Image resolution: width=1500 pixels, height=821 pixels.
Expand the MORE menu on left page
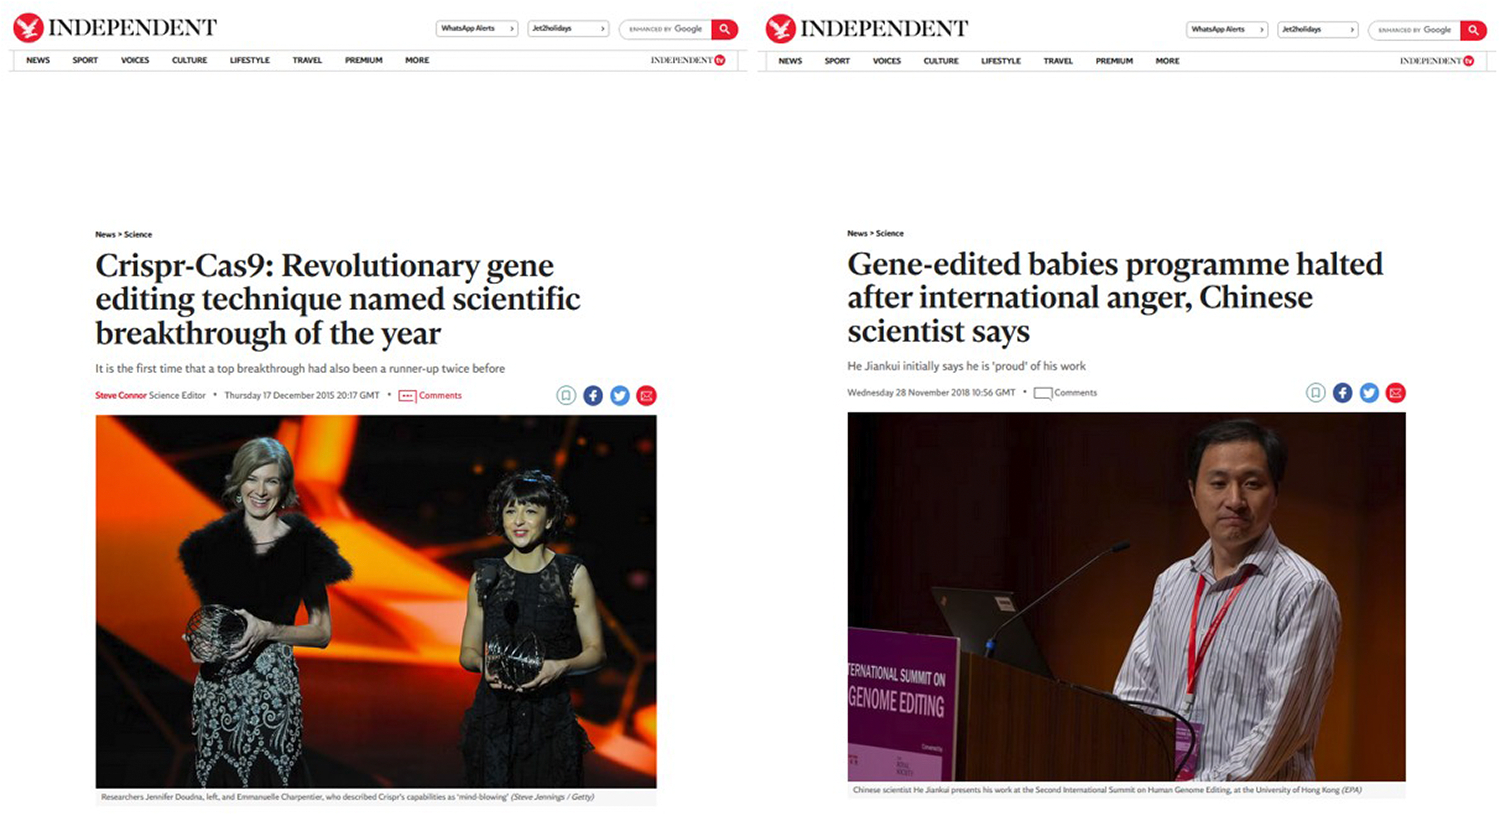417,61
